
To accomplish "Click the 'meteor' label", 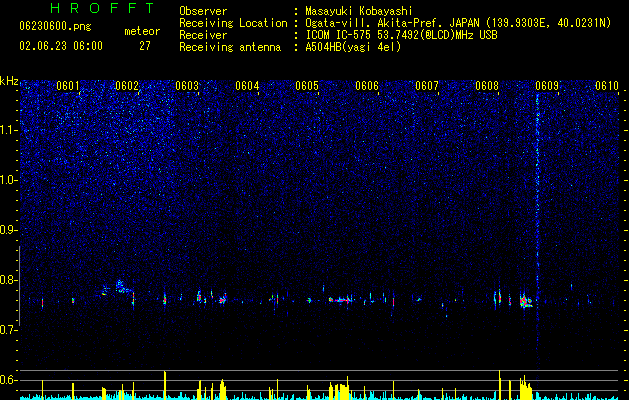I will click(142, 31).
